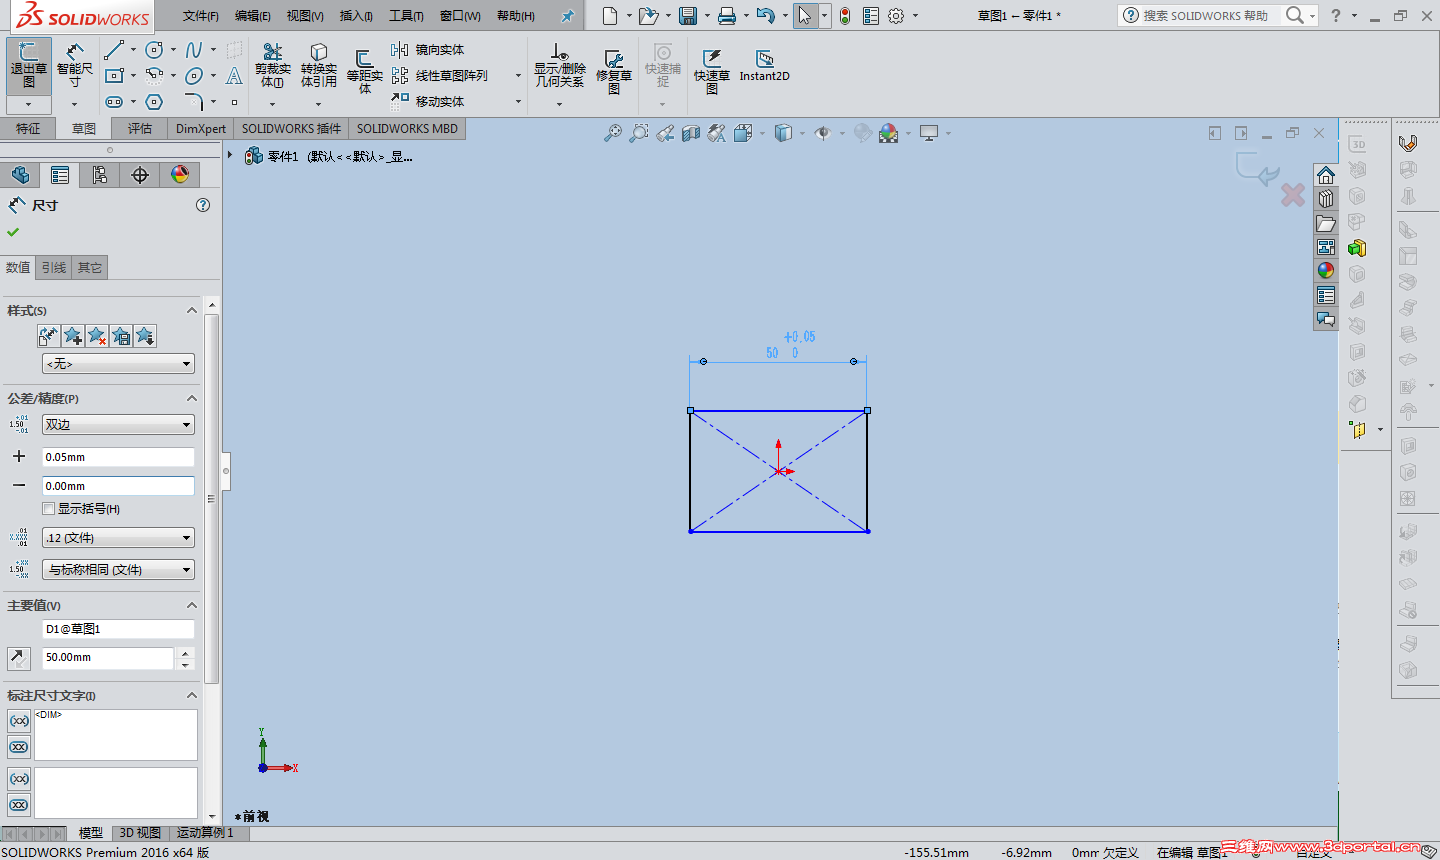The width and height of the screenshot is (1440, 860).
Task: Collapse the Tolerance/Precision (公差/精度) section
Action: 192,399
